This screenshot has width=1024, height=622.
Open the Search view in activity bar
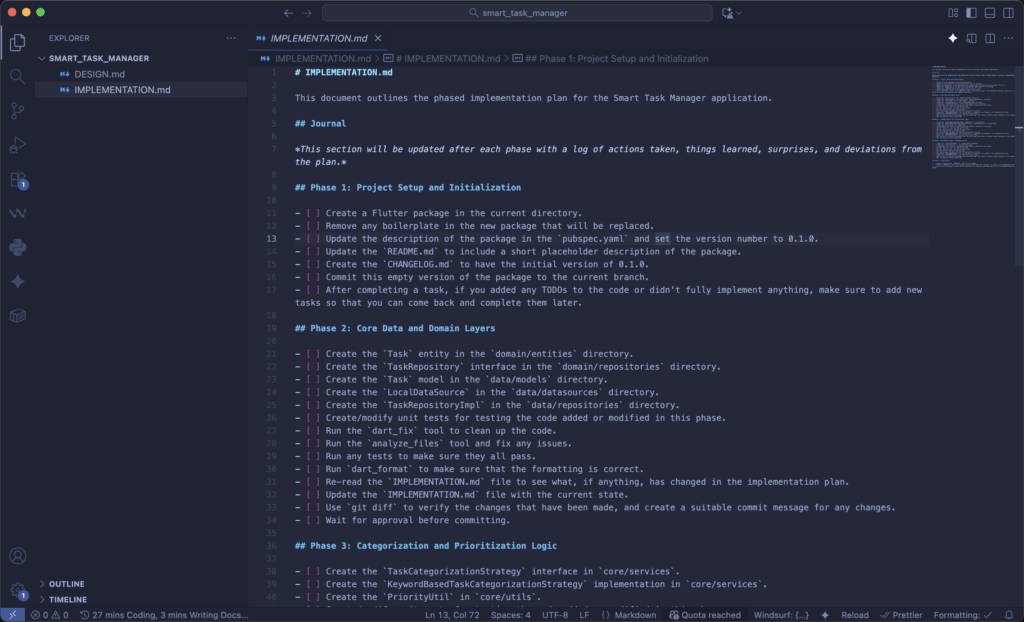click(x=17, y=76)
